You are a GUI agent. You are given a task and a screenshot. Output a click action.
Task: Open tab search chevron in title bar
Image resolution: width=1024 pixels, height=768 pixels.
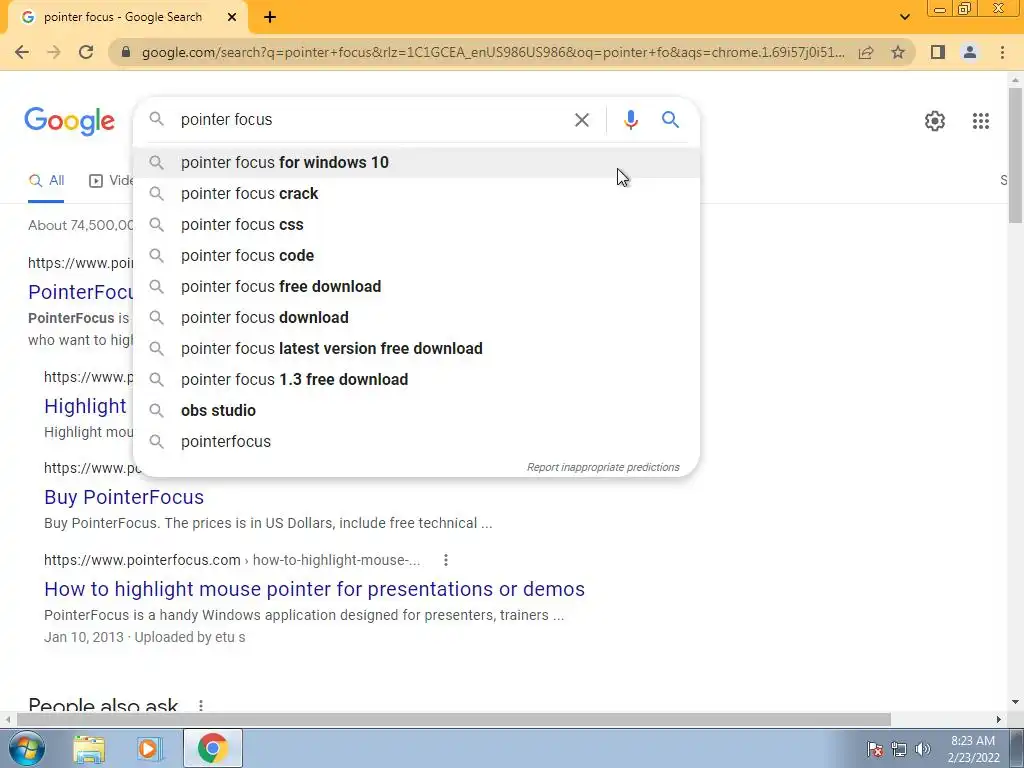(x=904, y=17)
